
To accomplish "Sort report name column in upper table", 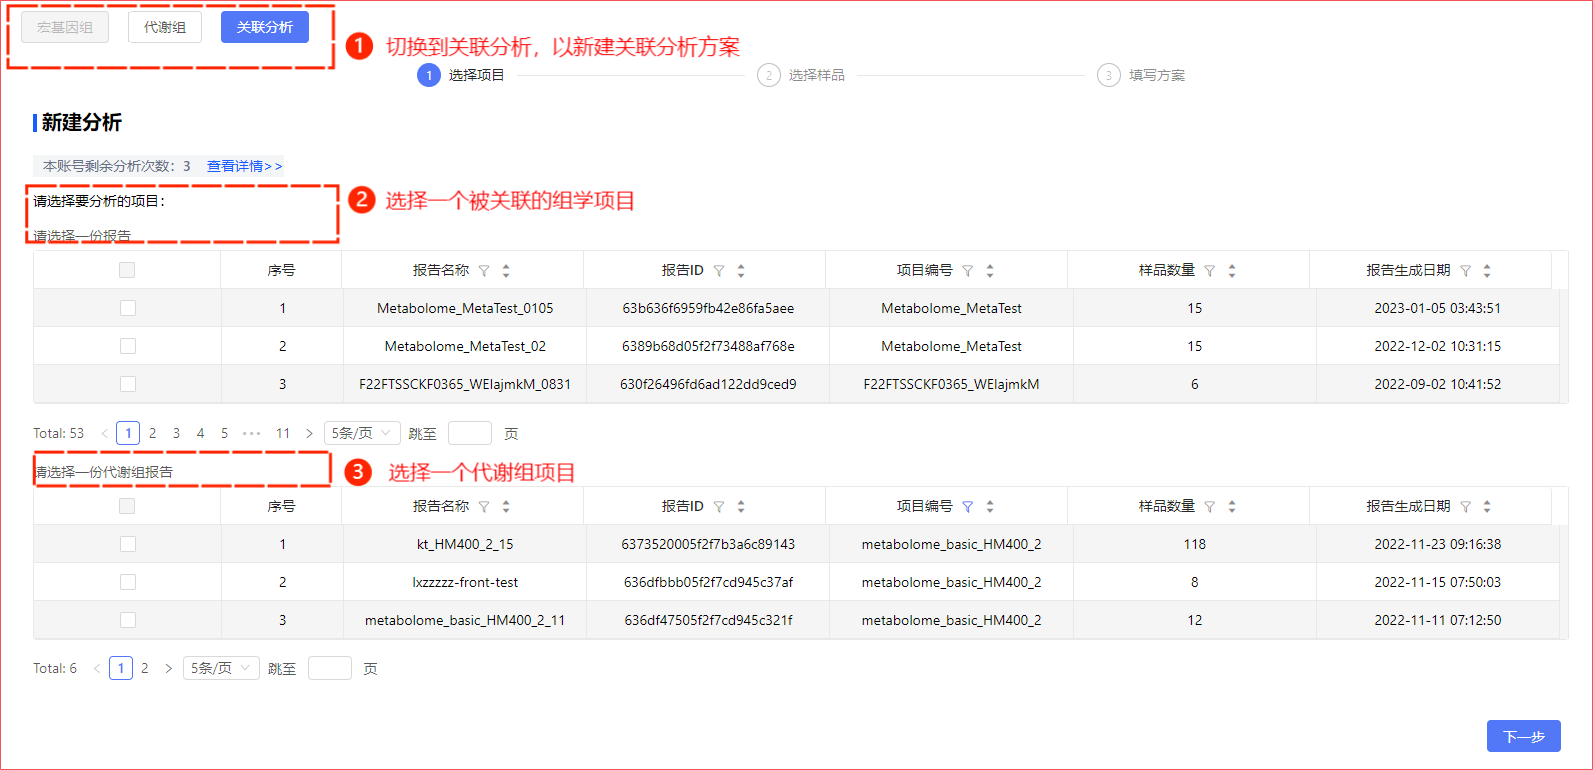I will [x=506, y=271].
